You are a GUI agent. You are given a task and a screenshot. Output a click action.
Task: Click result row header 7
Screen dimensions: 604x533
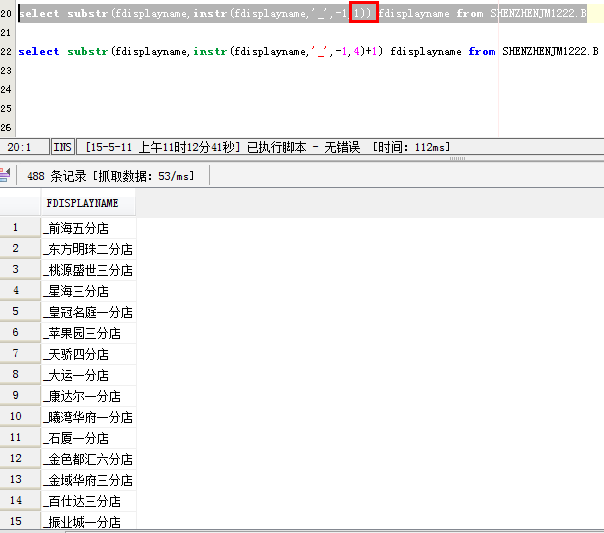(x=20, y=354)
